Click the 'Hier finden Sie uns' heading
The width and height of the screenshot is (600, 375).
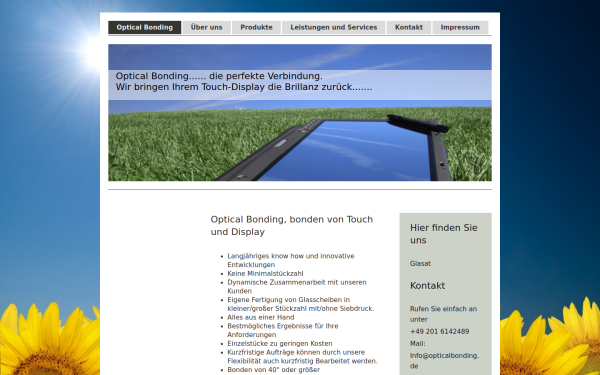(x=443, y=234)
